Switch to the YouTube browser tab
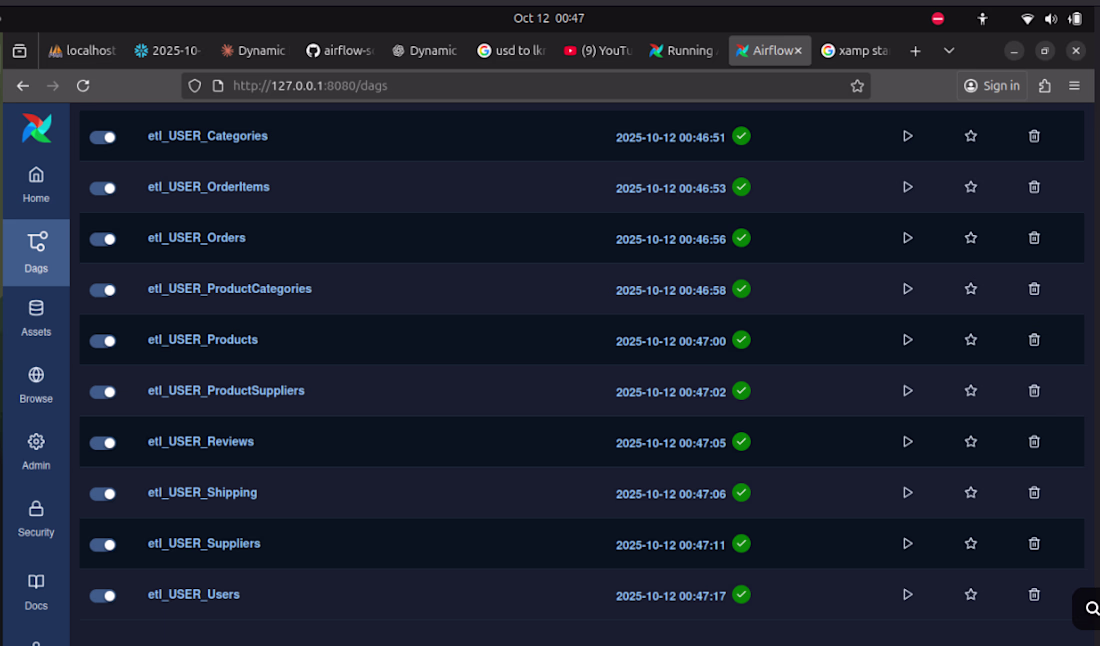1100x646 pixels. [x=598, y=51]
